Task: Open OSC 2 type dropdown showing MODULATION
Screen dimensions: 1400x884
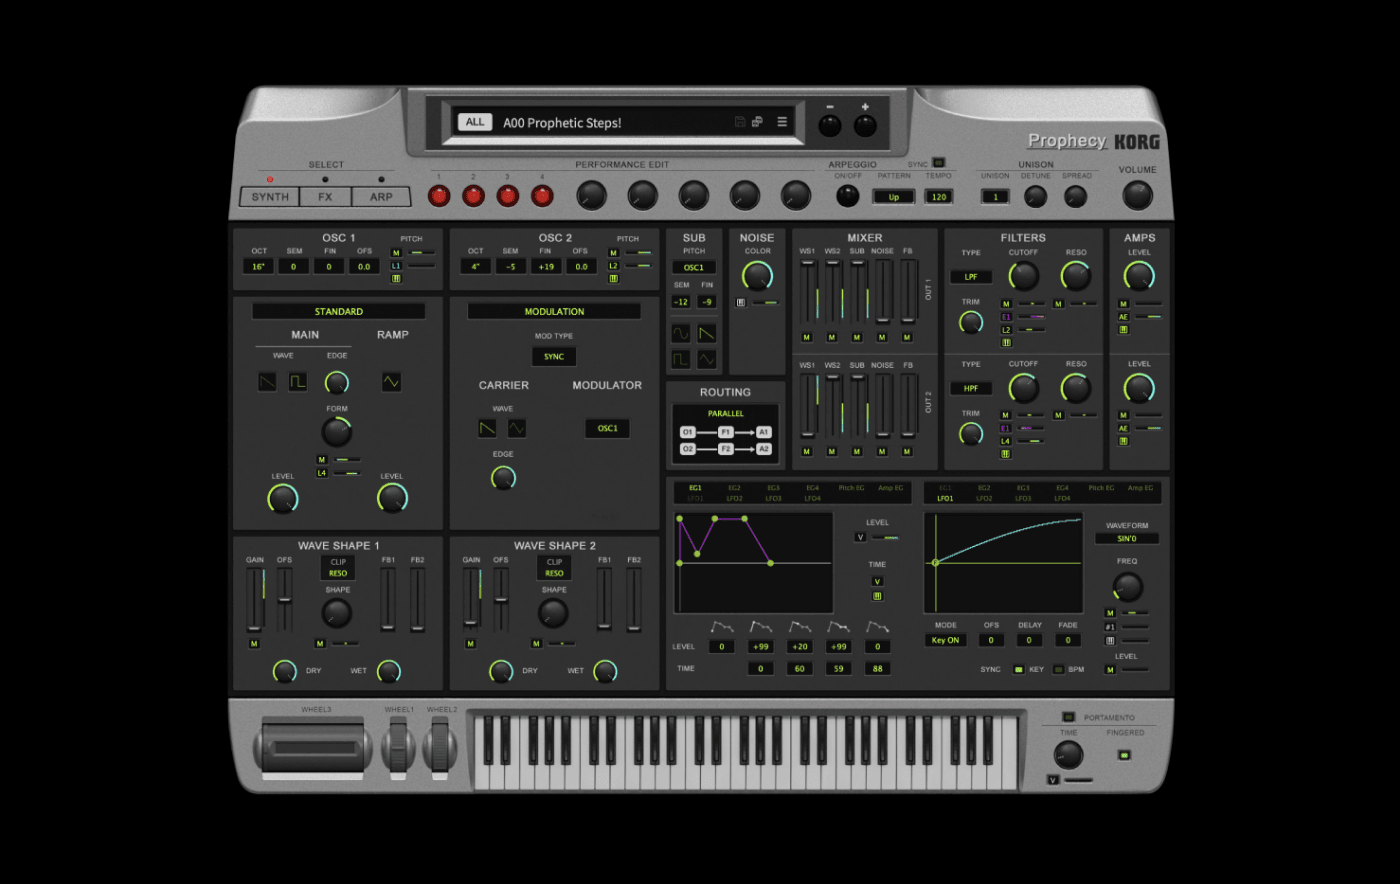Action: click(554, 311)
